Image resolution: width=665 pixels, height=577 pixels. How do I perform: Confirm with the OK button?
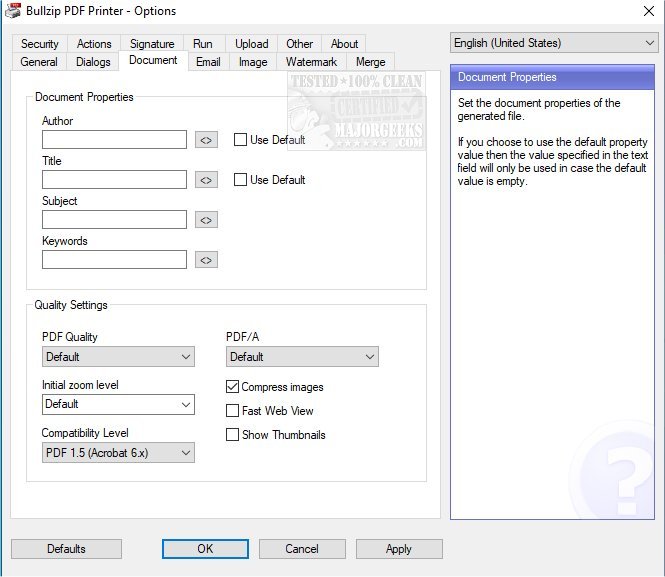click(205, 549)
